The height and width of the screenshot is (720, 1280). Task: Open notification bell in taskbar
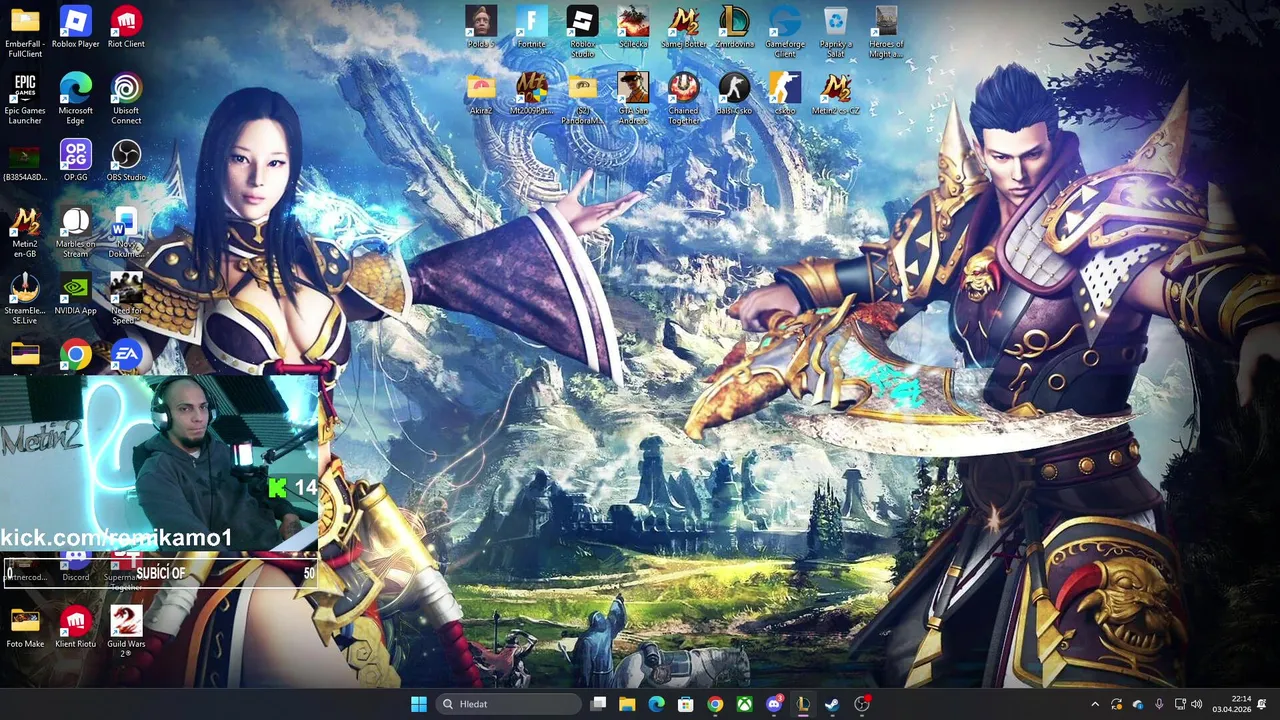1262,704
